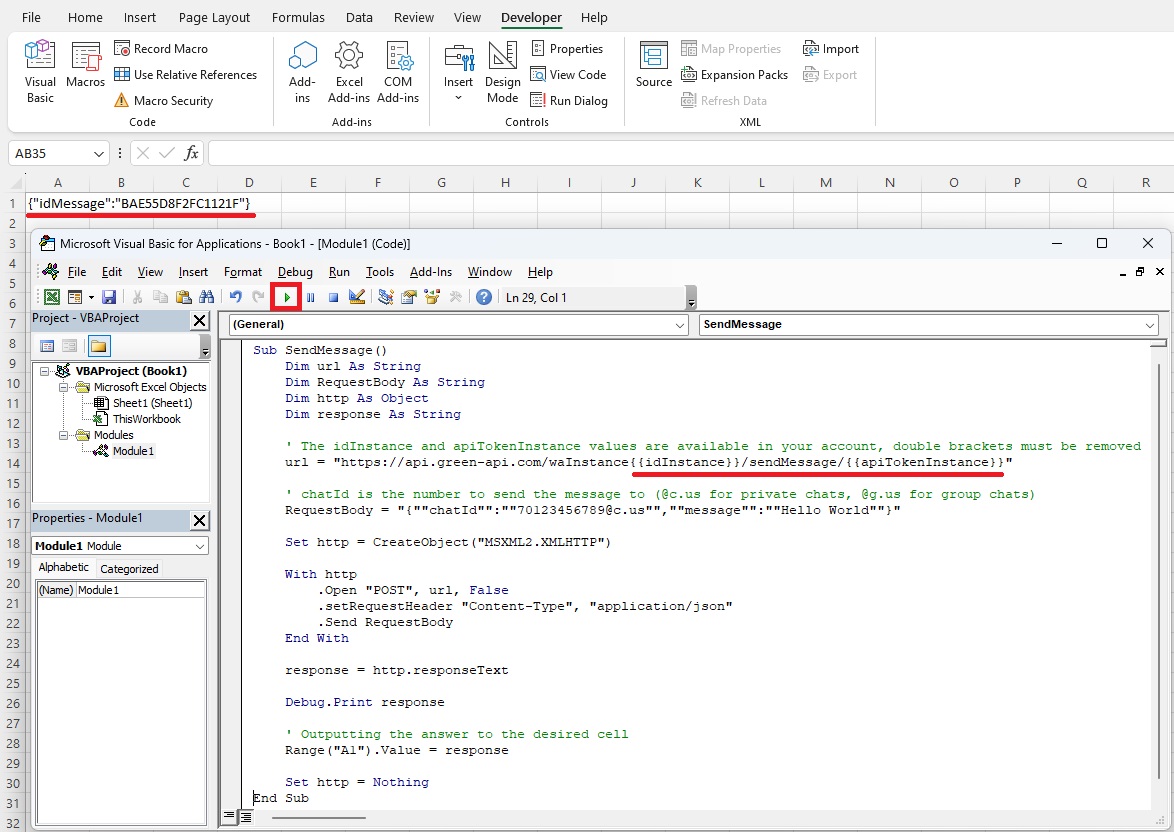Click the Break pause icon in VBA toolbar
This screenshot has width=1174, height=832.
pos(310,297)
